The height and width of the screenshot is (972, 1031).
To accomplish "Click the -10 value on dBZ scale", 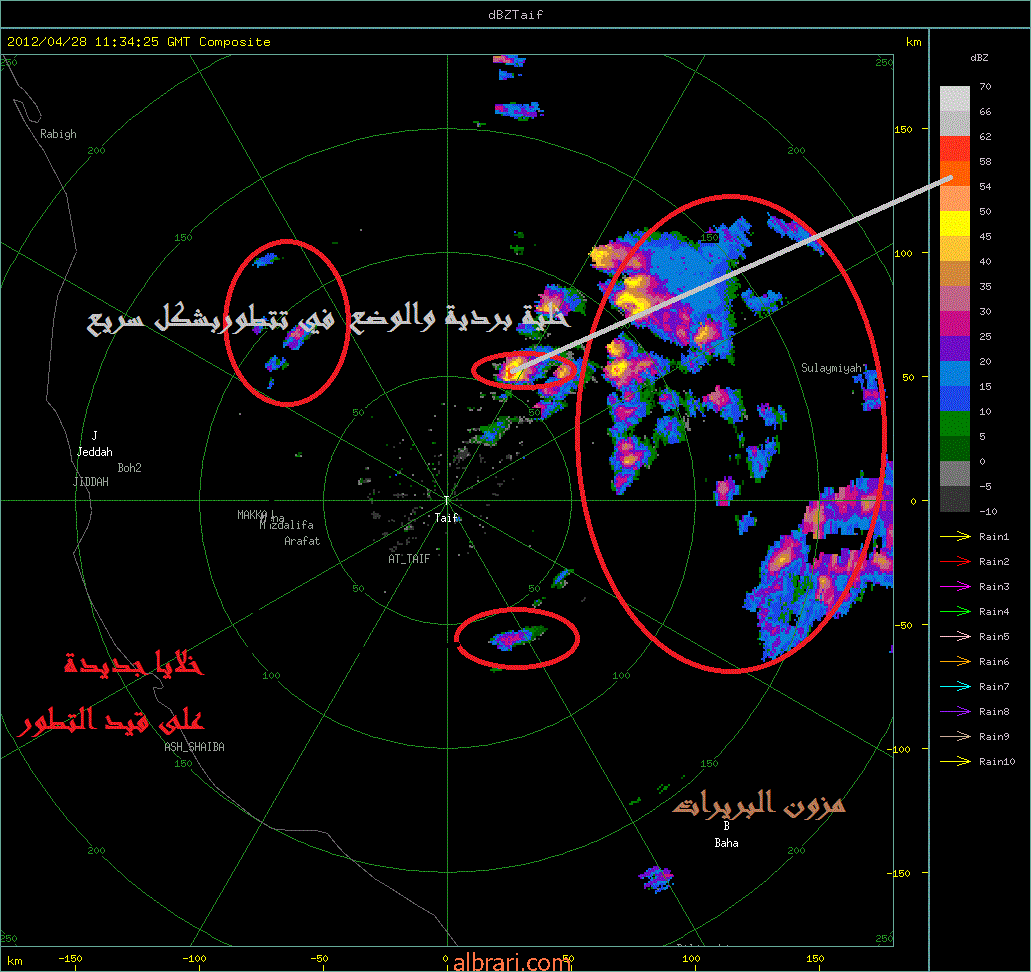I will [988, 511].
